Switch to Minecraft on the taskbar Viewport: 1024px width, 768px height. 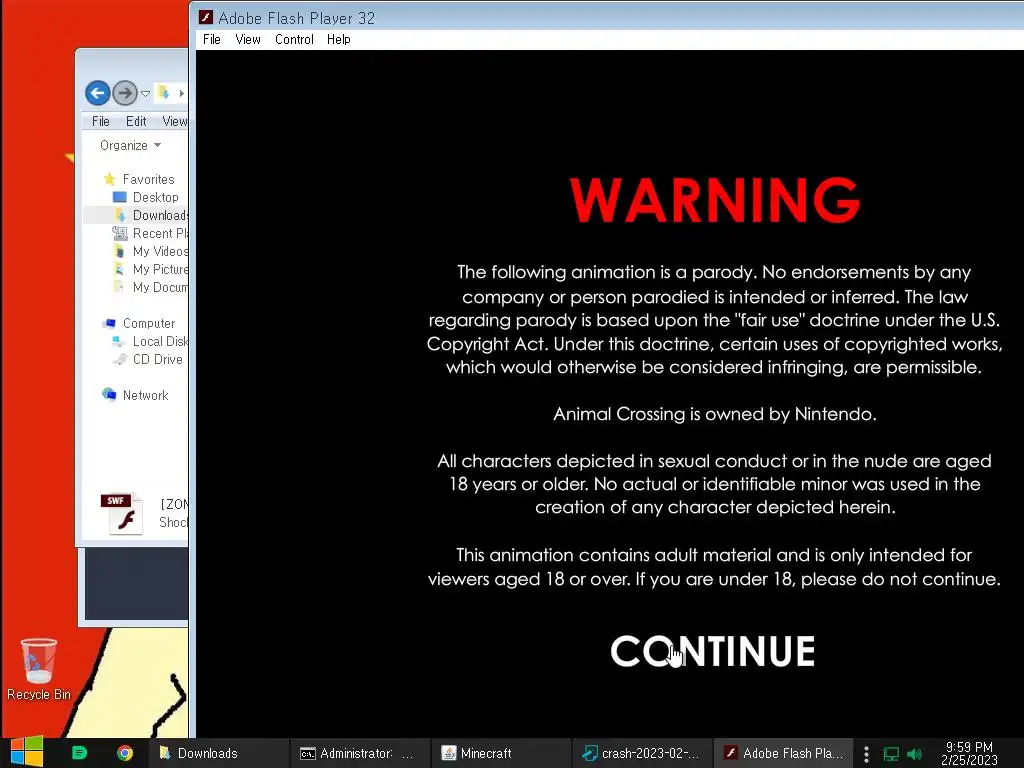(500, 753)
